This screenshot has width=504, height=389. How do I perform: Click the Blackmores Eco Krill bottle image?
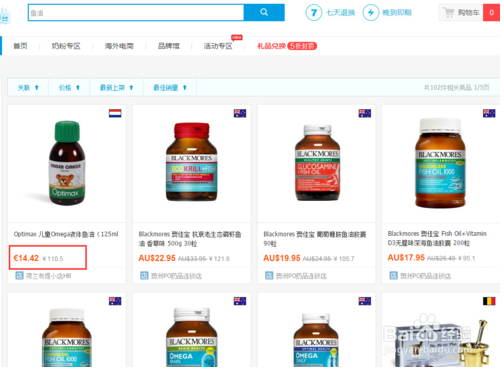[192, 162]
